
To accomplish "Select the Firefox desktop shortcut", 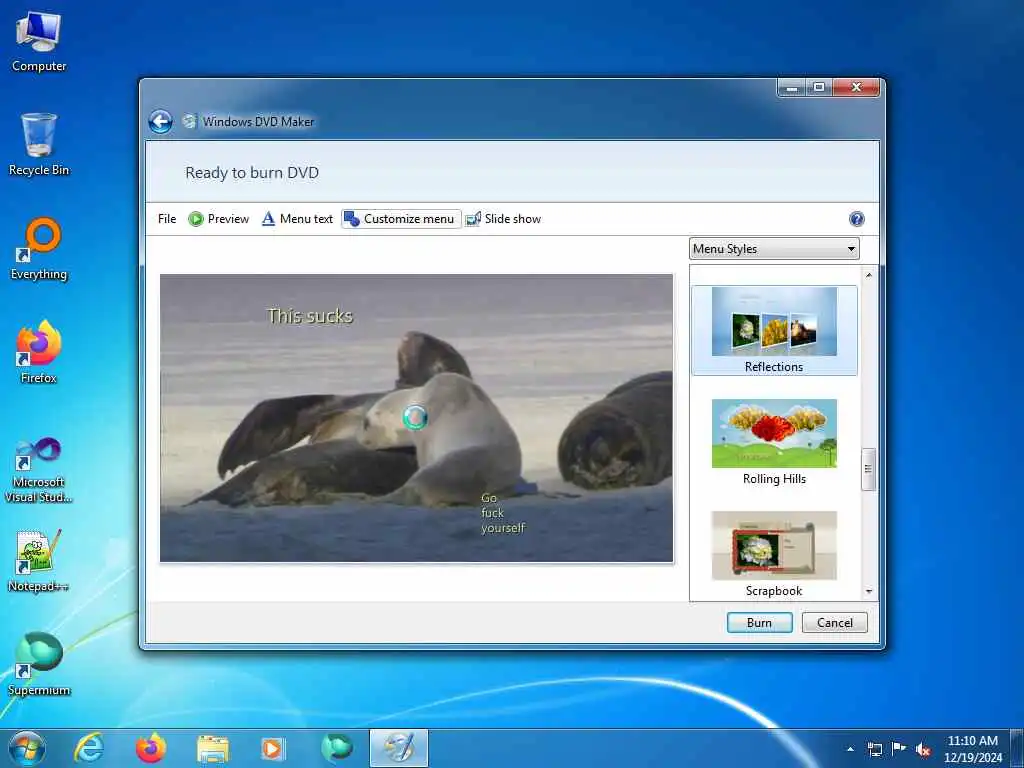I will click(x=39, y=353).
